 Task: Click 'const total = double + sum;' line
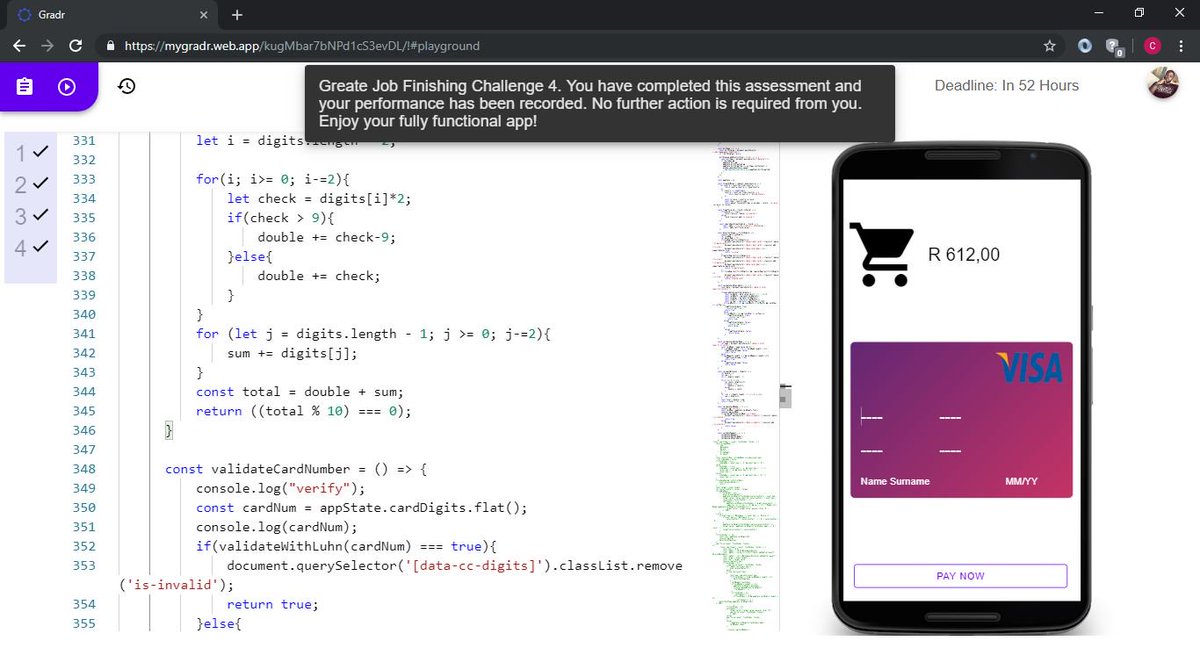click(299, 392)
